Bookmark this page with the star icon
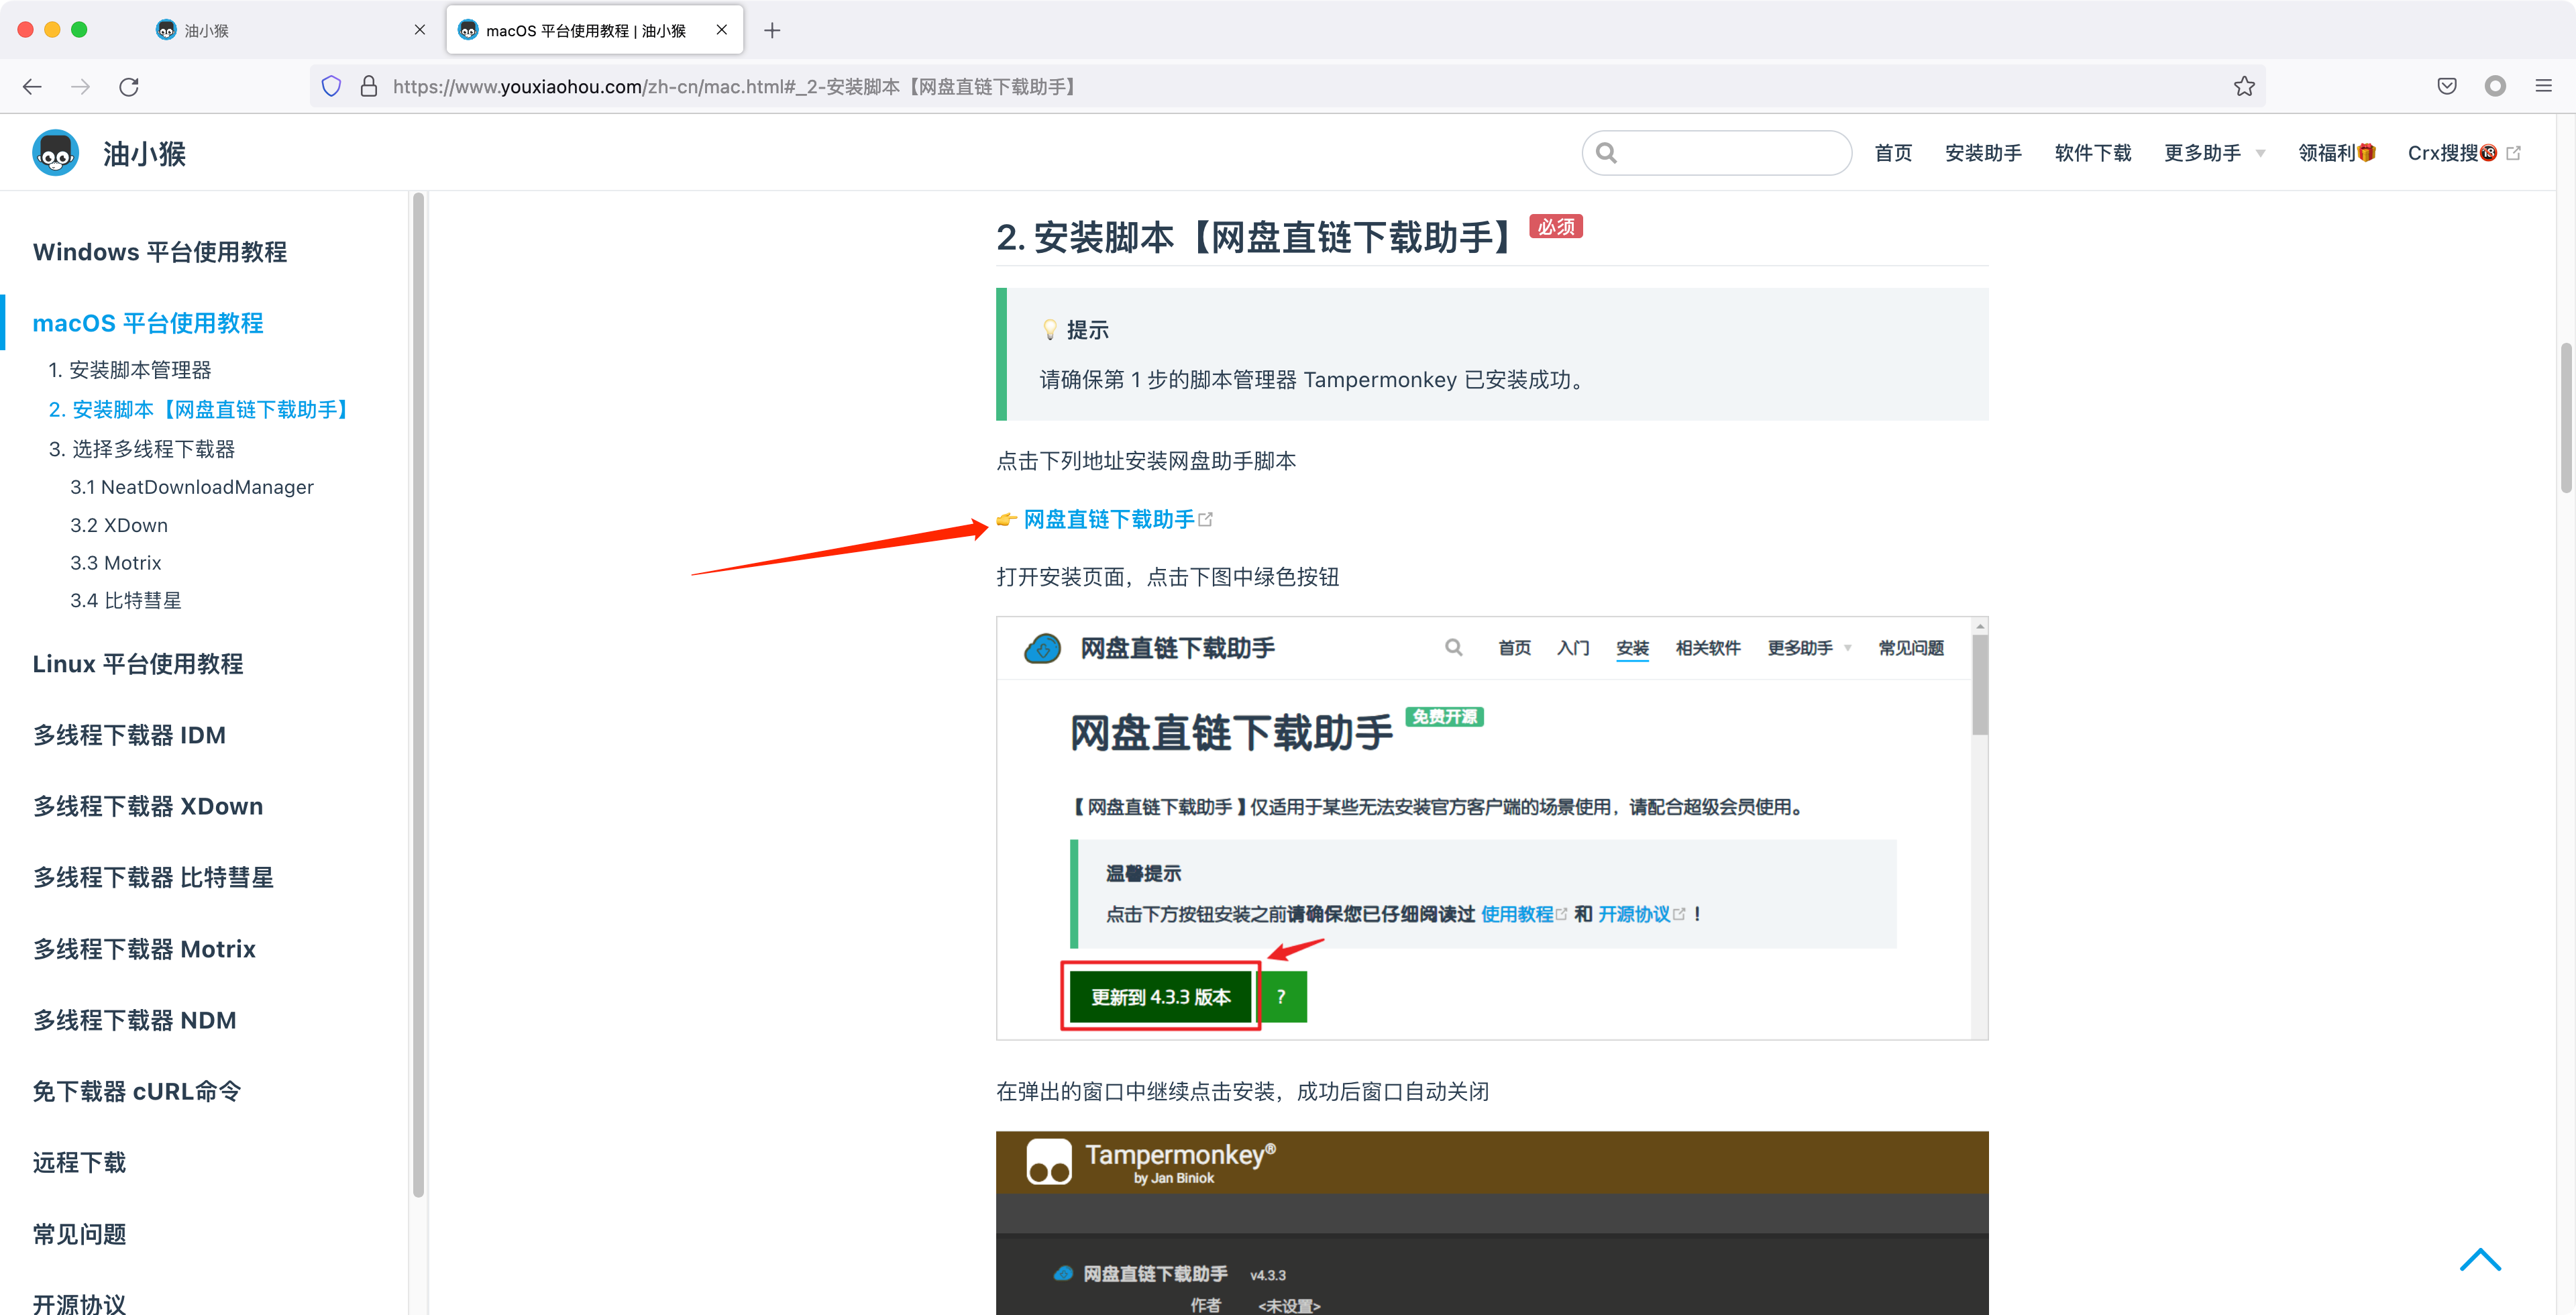The image size is (2576, 1315). click(x=2244, y=87)
